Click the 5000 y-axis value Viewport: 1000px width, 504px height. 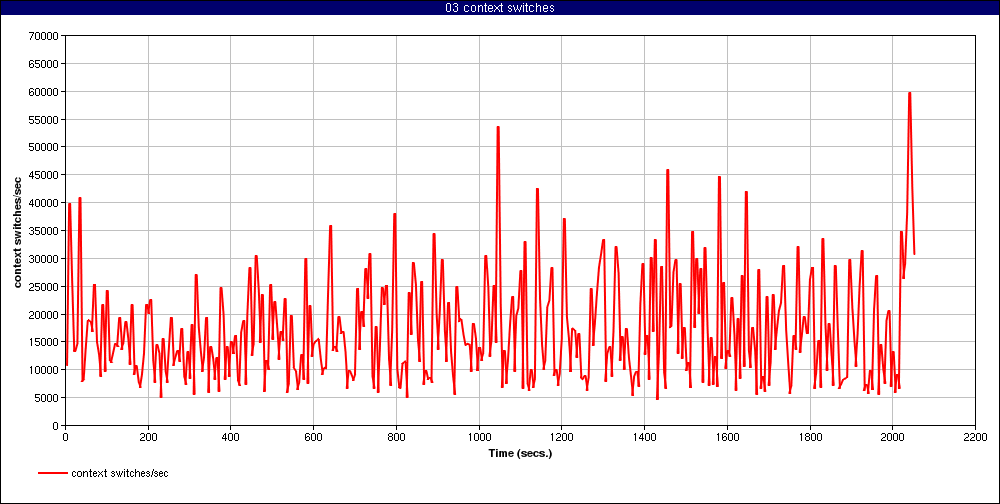(48, 397)
